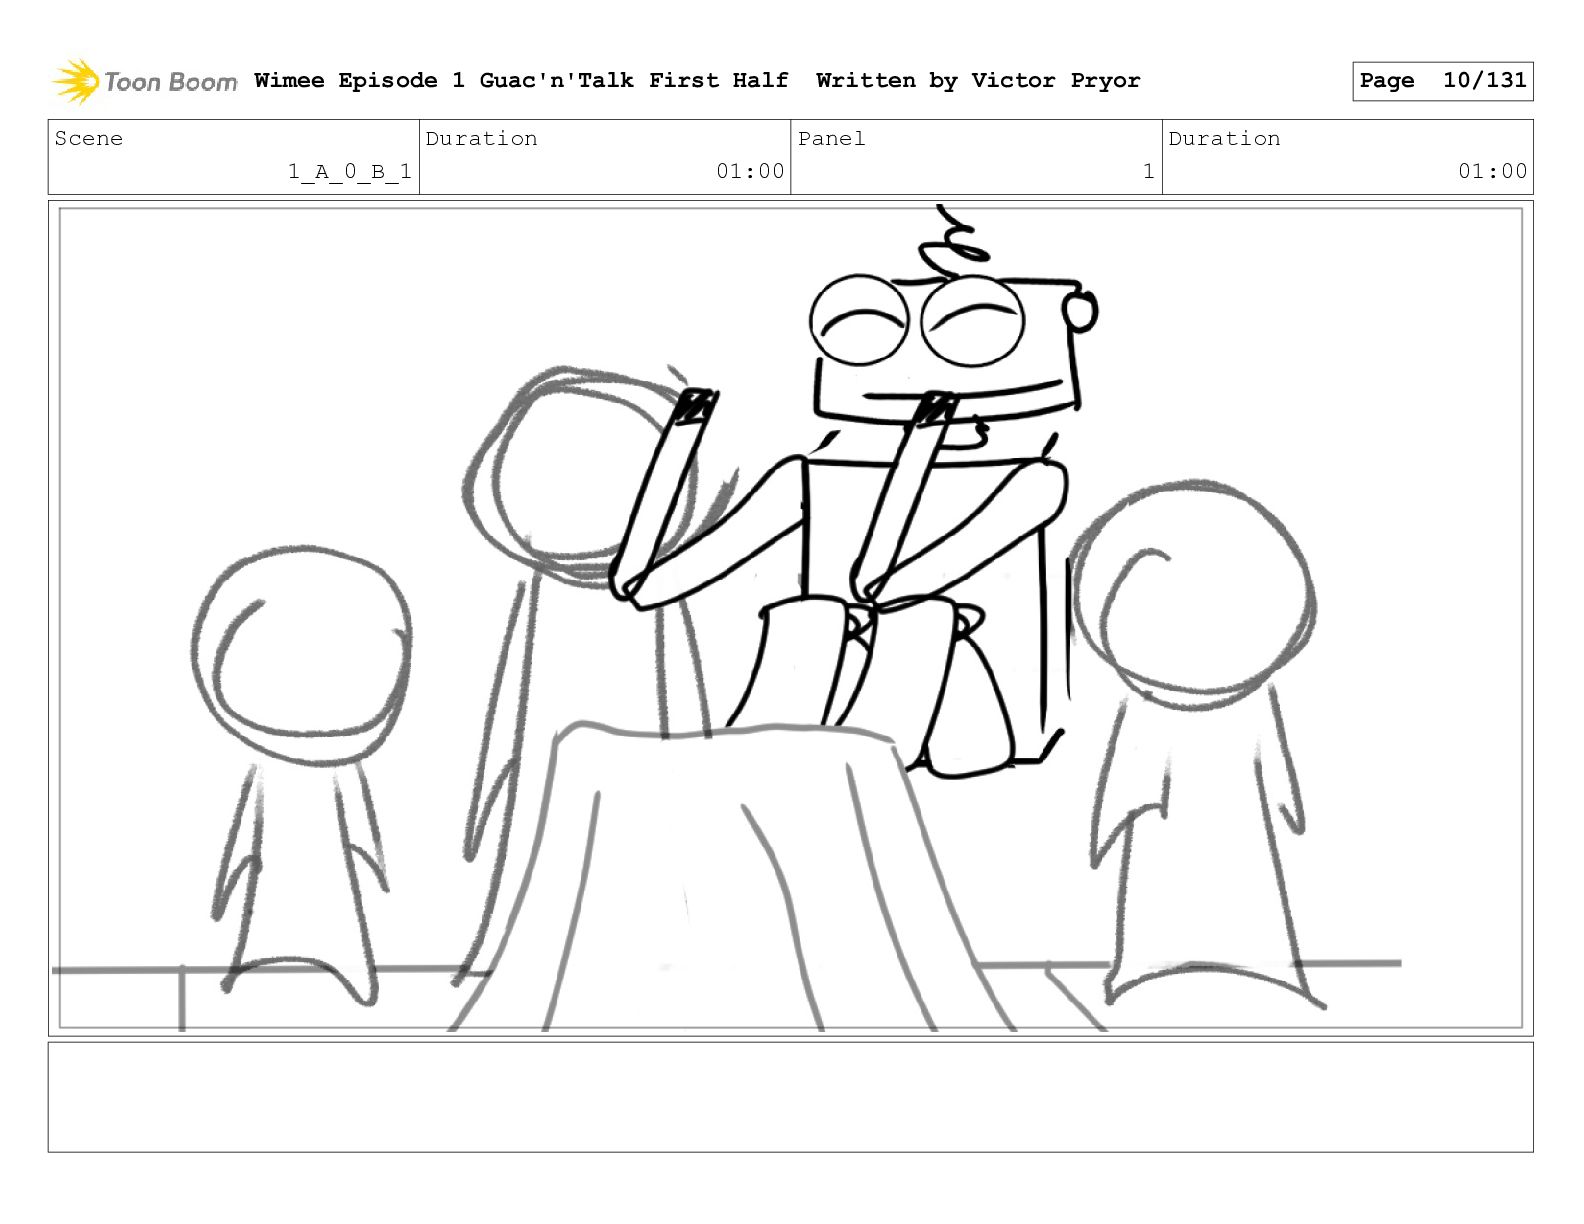Select the scene duration value '01:00'
Viewport: 1584px width, 1224px height.
[750, 172]
